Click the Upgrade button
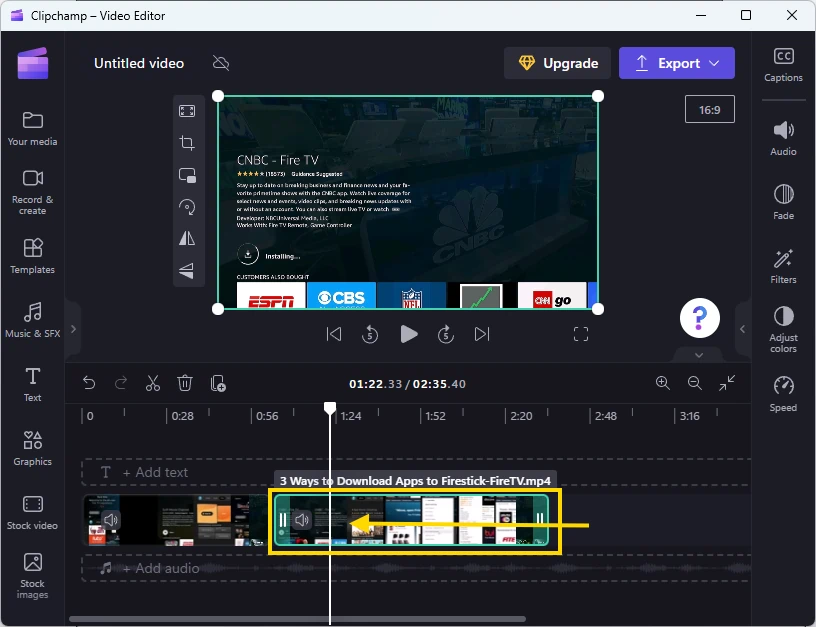This screenshot has width=816, height=627. (557, 63)
